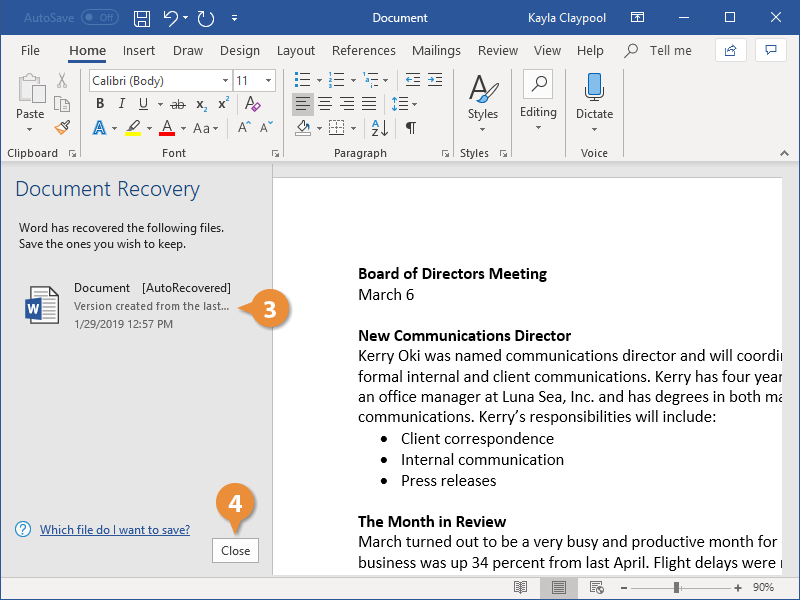Click the 90% zoom level
The height and width of the screenshot is (600, 800).
click(x=763, y=587)
